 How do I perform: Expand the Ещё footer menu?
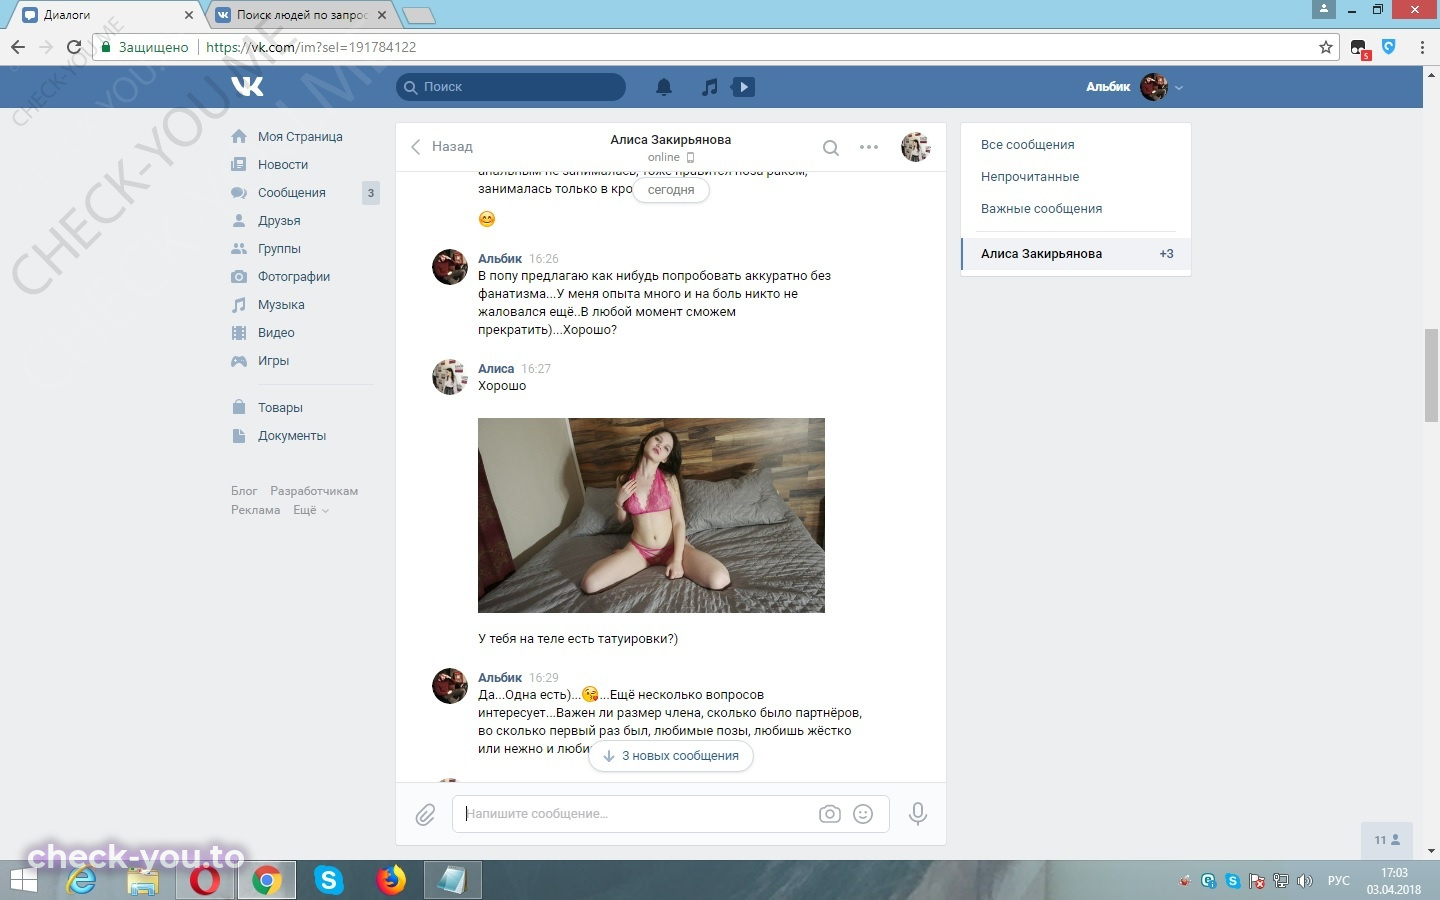point(310,510)
